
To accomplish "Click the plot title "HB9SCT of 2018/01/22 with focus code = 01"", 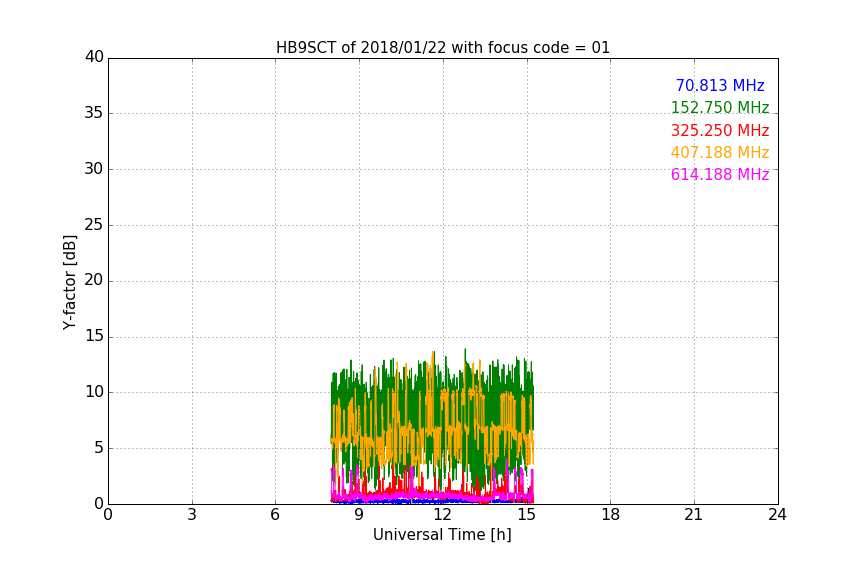I will tap(442, 48).
